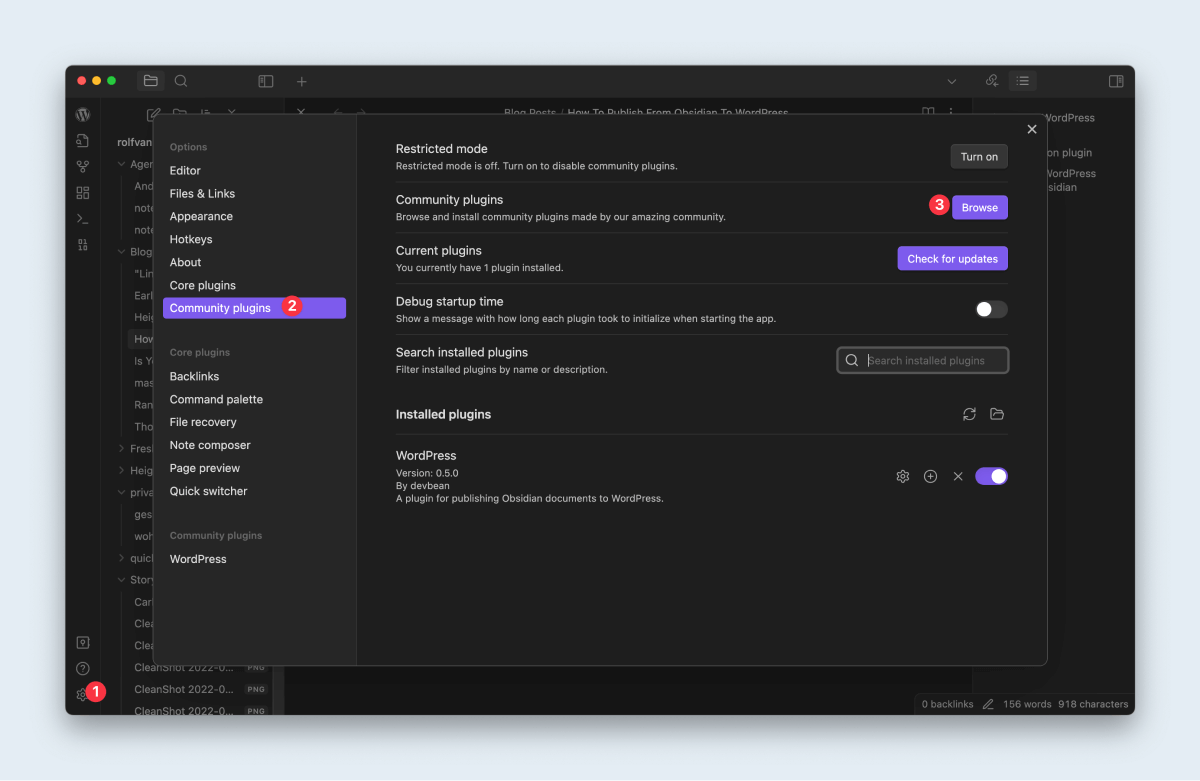Viewport: 1200px width, 781px height.
Task: Disable the WordPress plugin toggle
Action: (992, 476)
